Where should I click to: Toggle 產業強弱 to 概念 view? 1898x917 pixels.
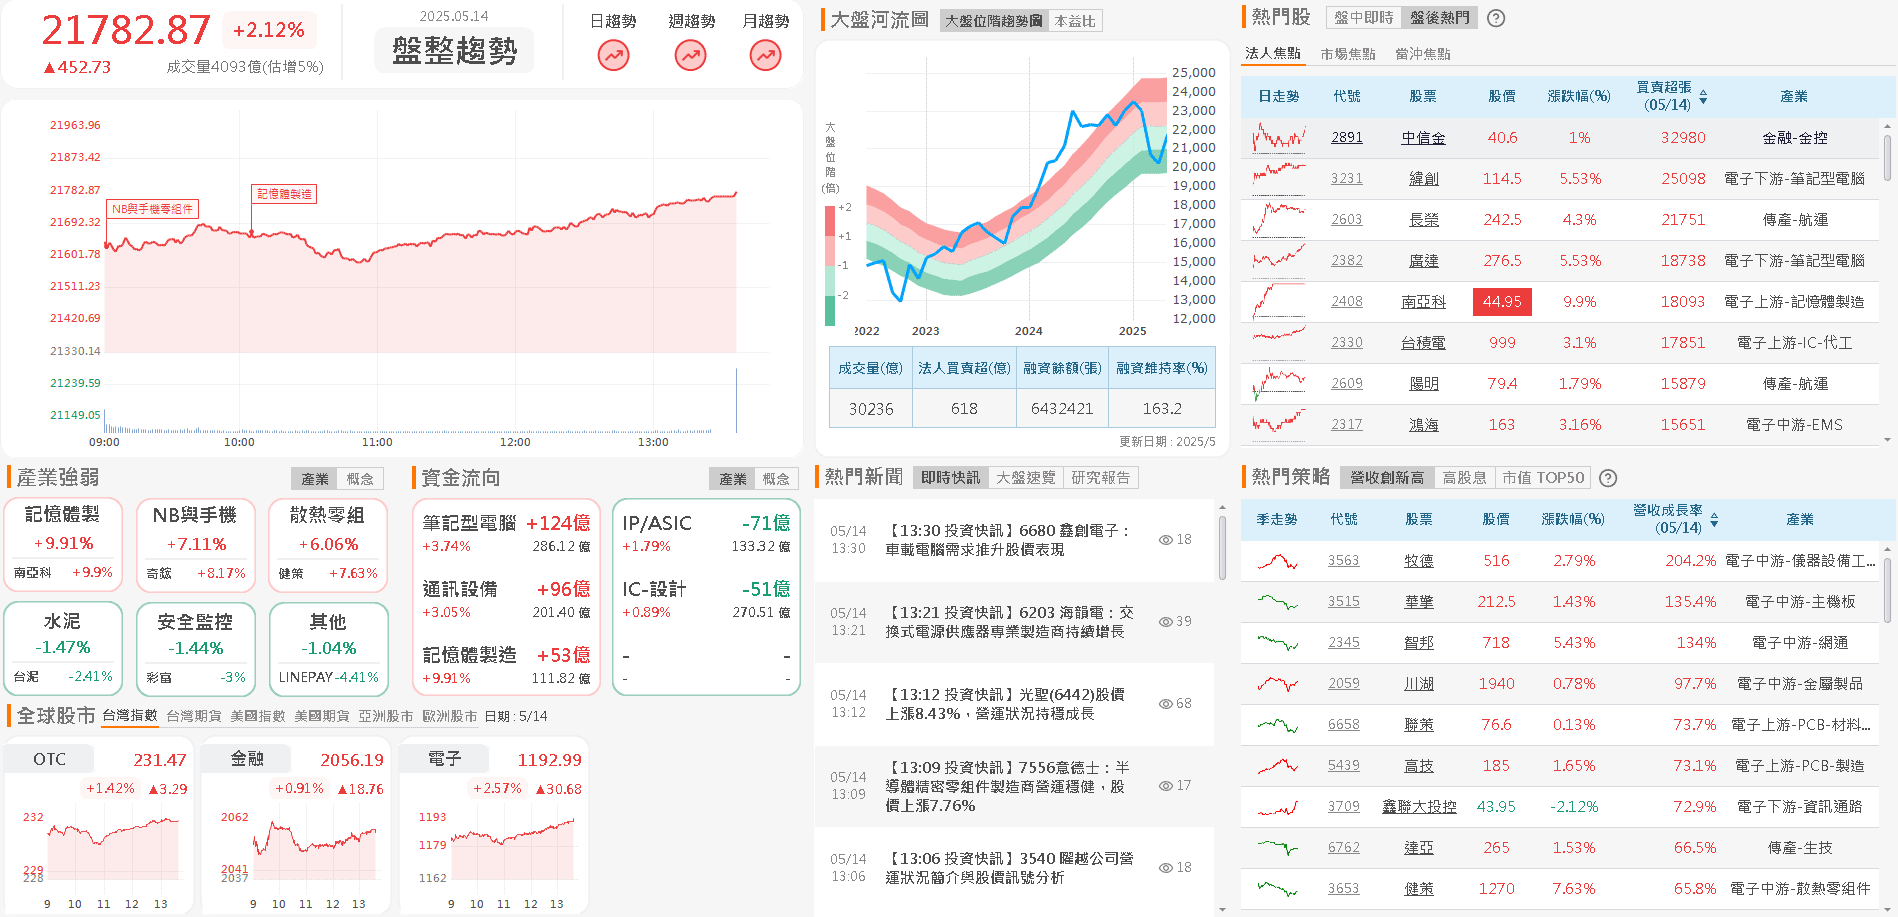360,479
